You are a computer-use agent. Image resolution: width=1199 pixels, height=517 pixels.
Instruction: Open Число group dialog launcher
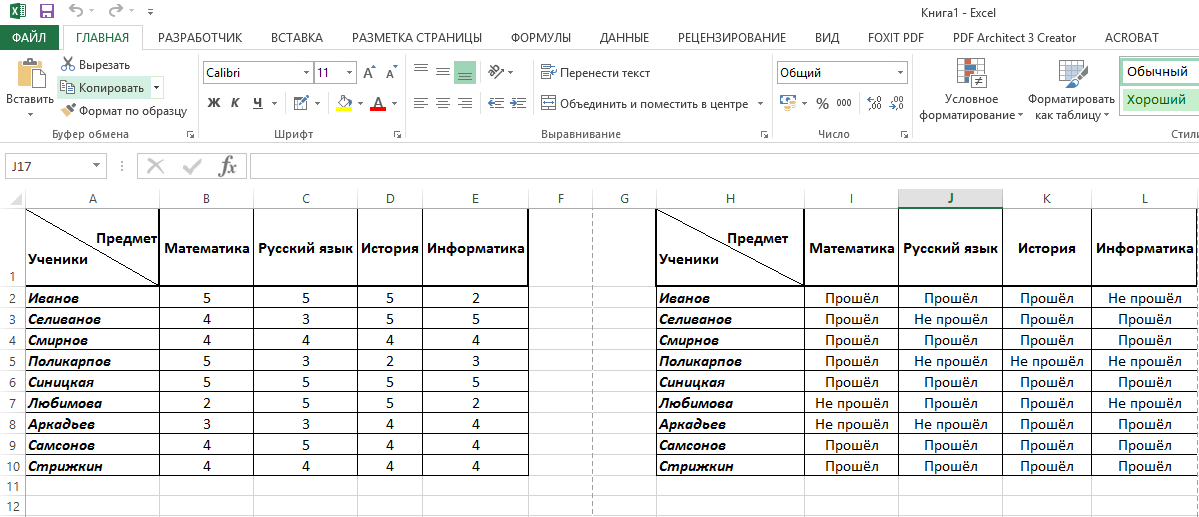coord(904,135)
